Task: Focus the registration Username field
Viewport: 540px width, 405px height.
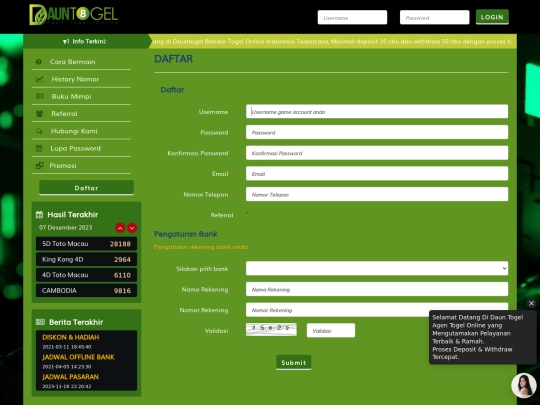Action: coord(377,112)
